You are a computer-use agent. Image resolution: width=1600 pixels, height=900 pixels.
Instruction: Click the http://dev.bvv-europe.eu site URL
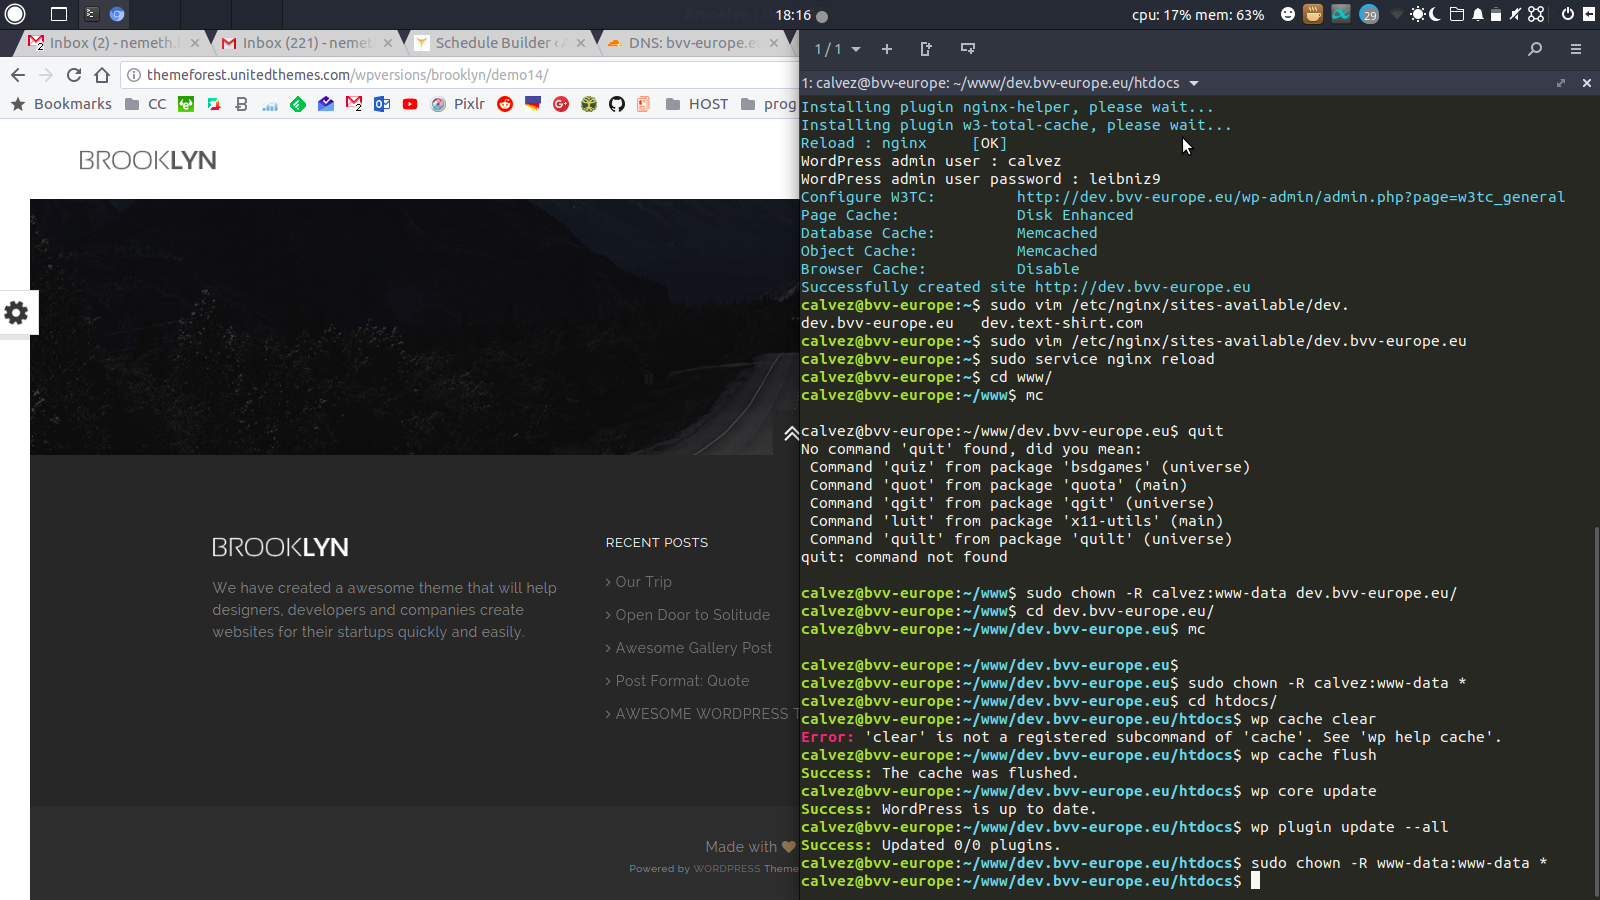click(x=1142, y=287)
